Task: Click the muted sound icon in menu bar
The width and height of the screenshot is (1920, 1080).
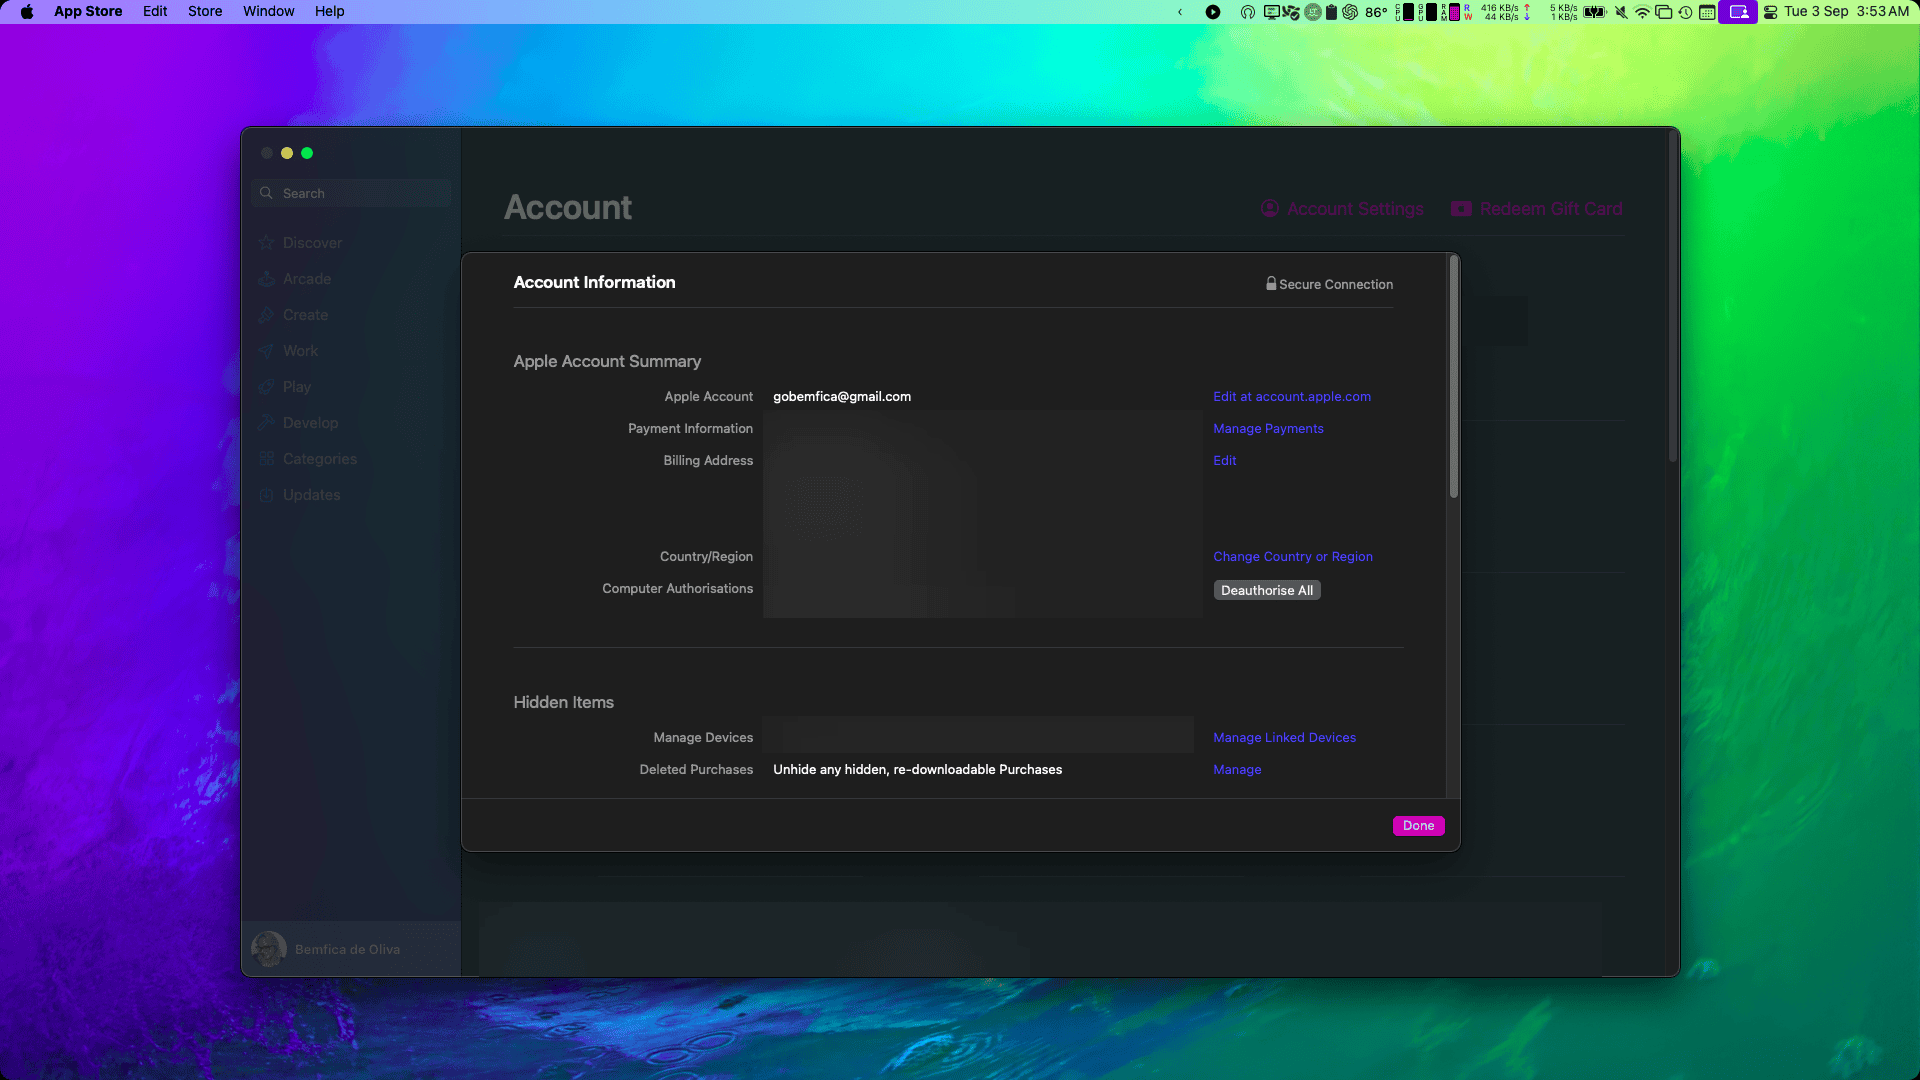Action: pos(1621,12)
